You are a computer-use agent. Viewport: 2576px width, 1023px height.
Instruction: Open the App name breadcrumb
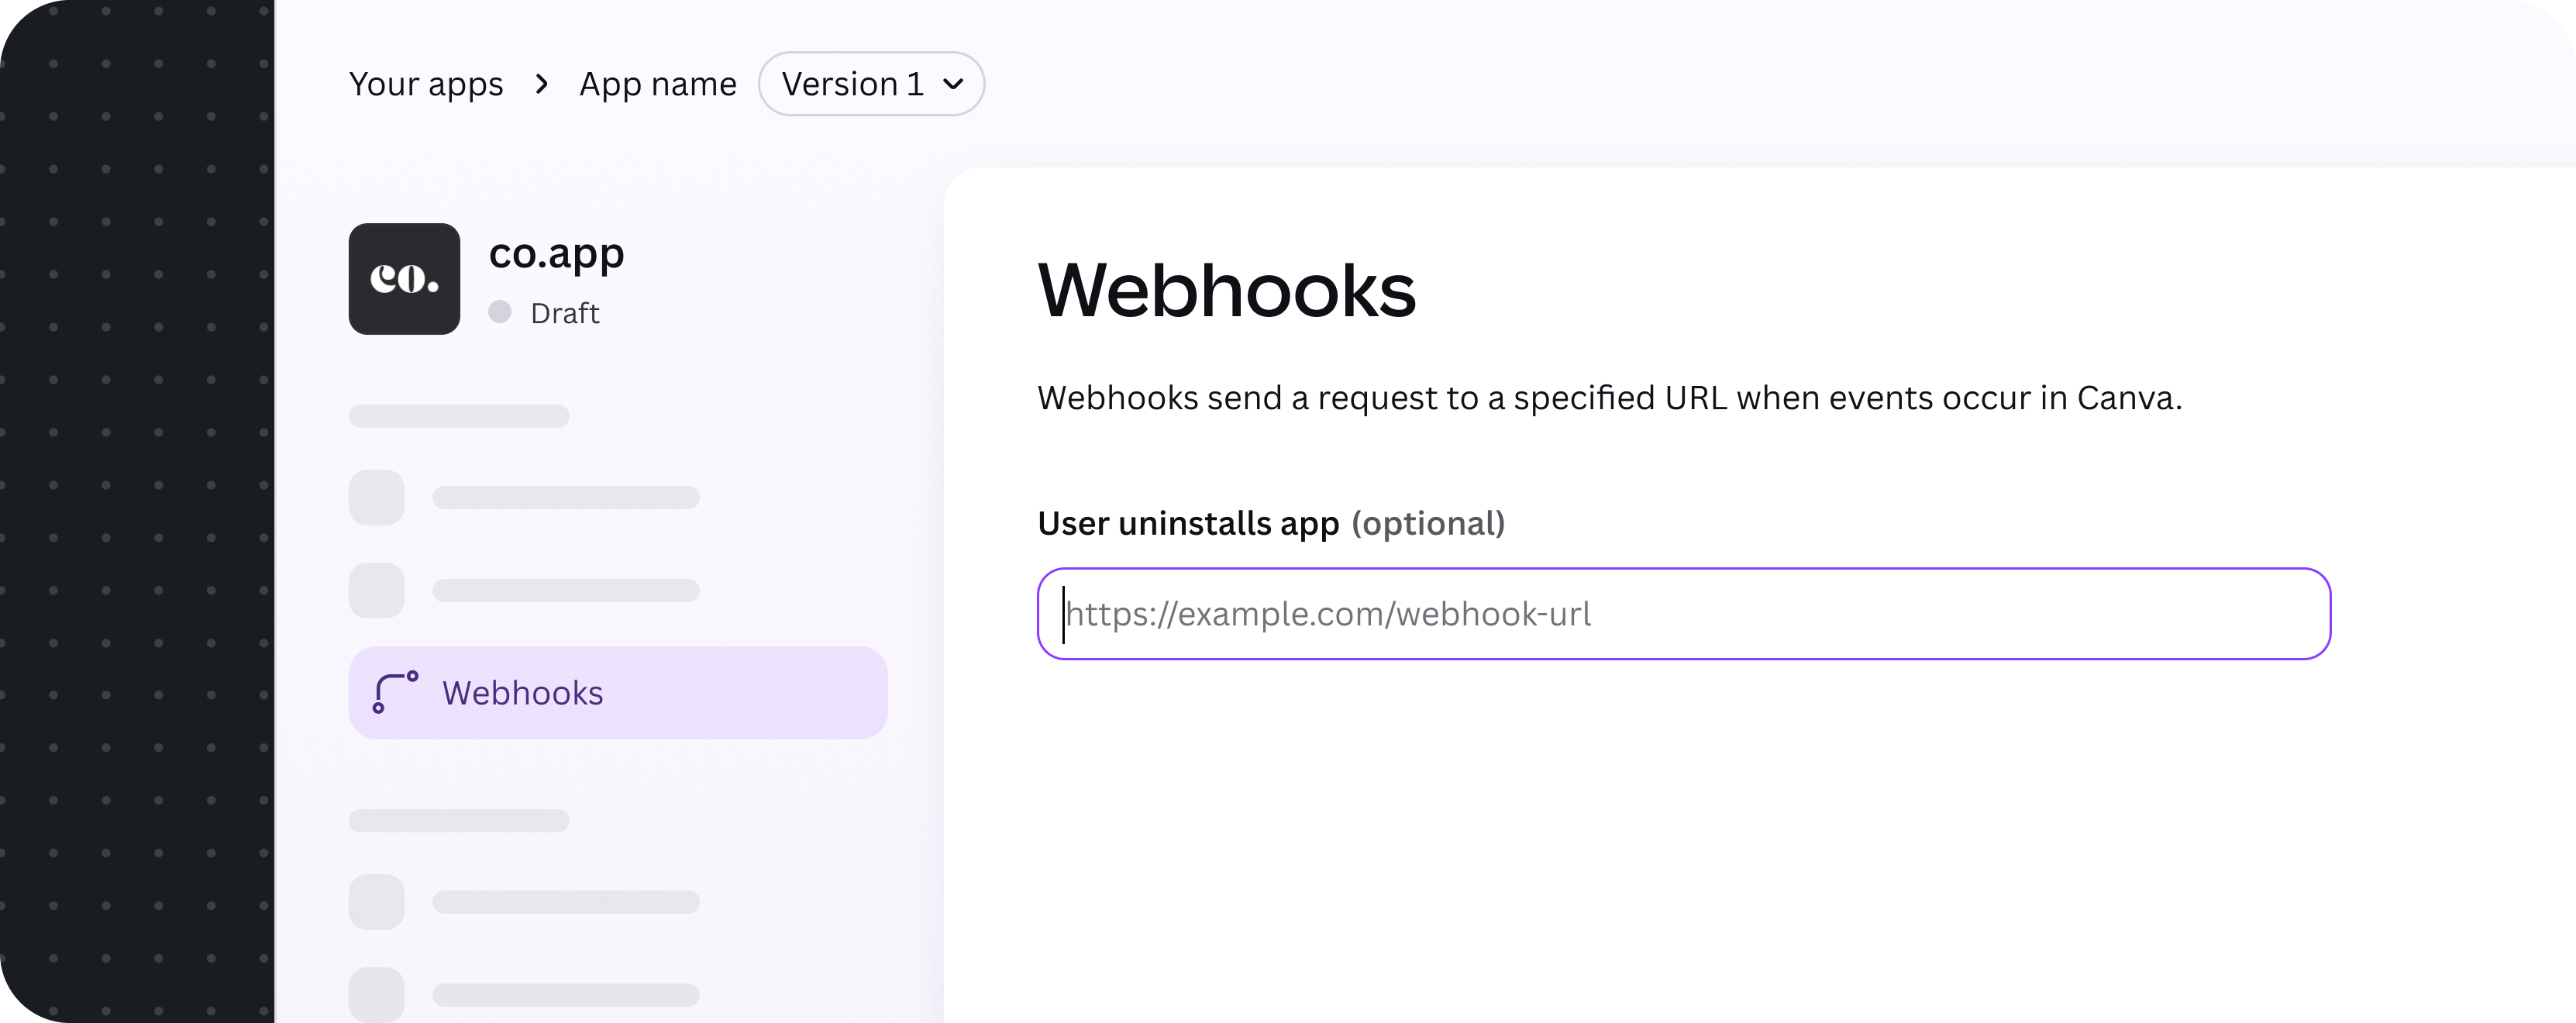tap(658, 85)
